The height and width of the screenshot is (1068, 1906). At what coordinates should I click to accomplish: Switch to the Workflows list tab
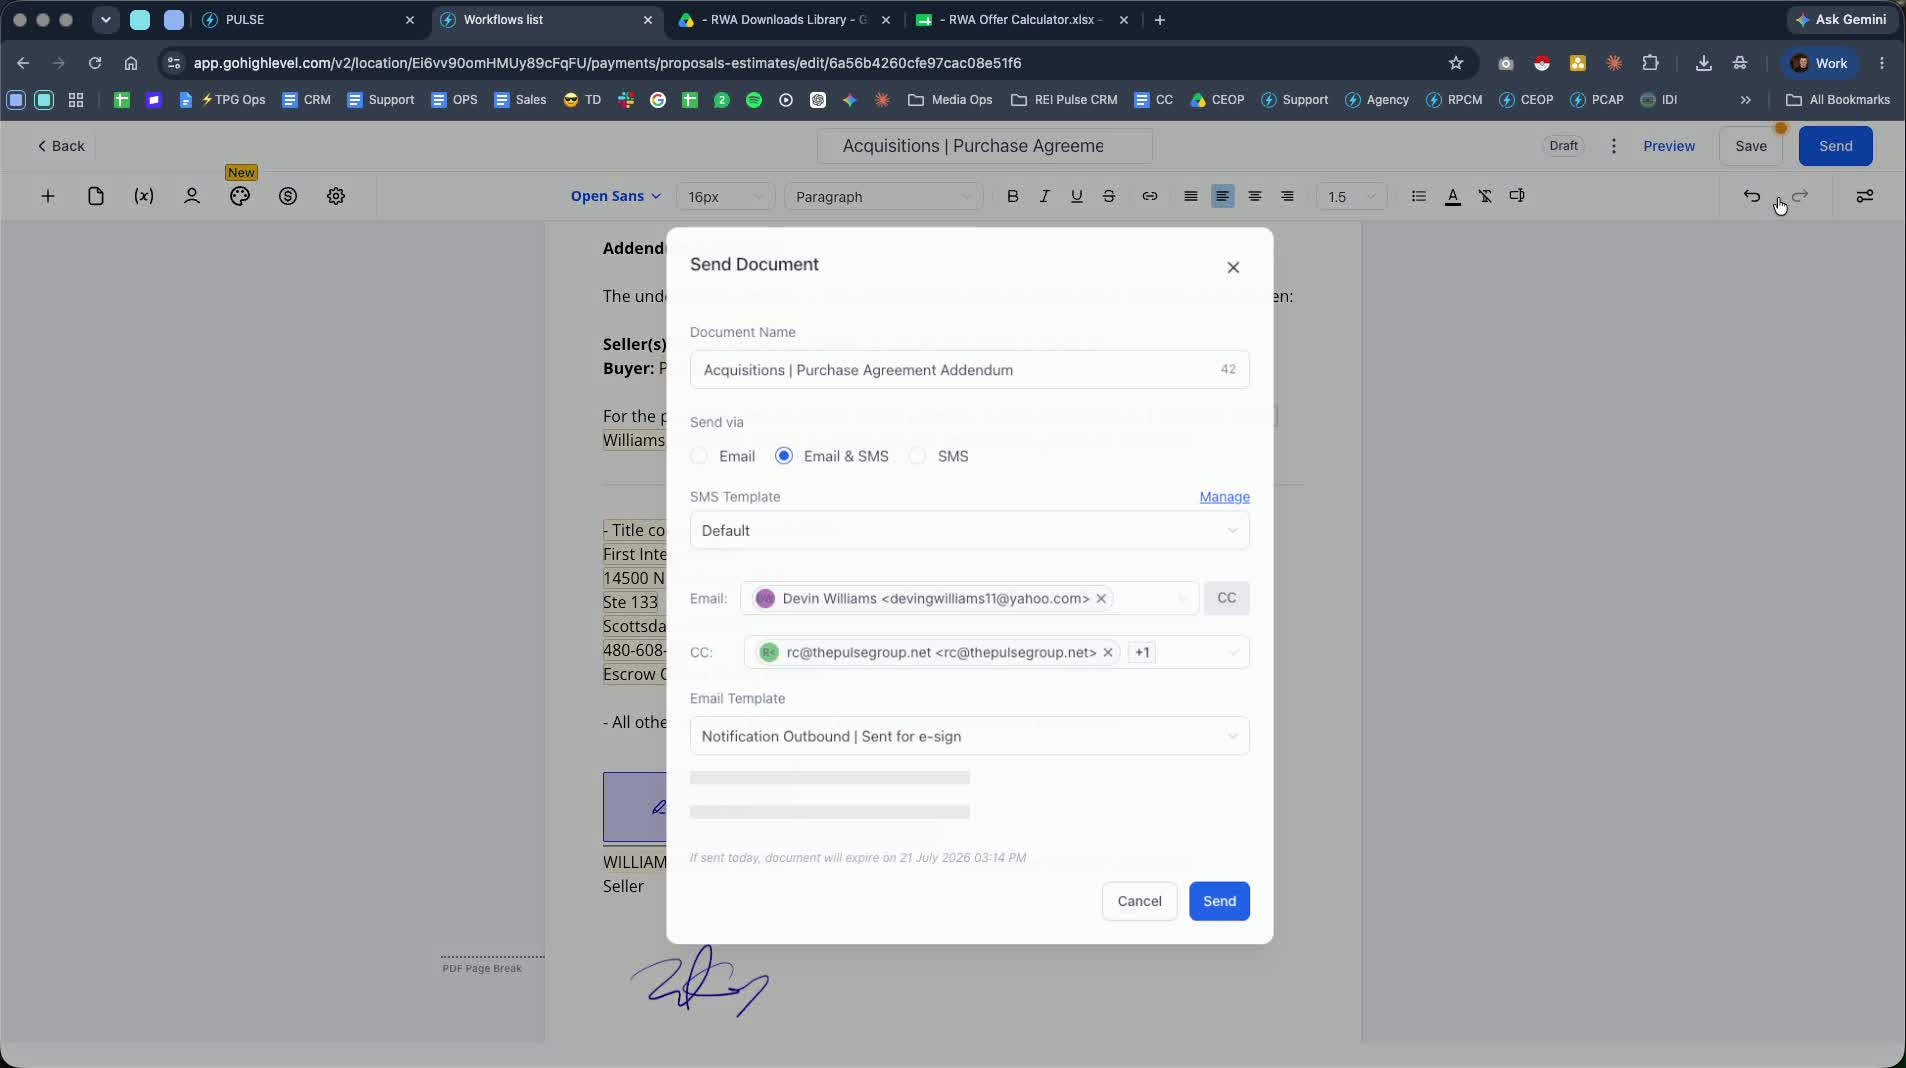547,20
